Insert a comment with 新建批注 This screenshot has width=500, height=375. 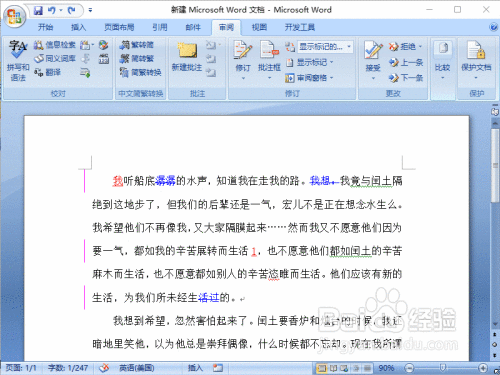[x=187, y=57]
